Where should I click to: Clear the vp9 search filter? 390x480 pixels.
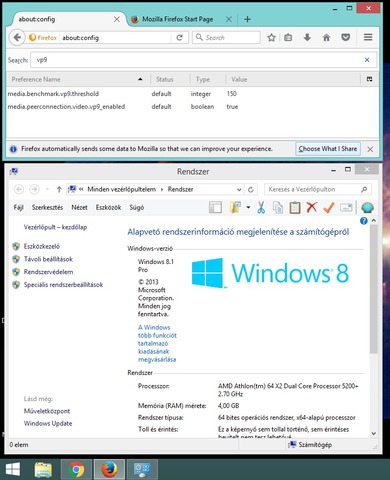367,60
